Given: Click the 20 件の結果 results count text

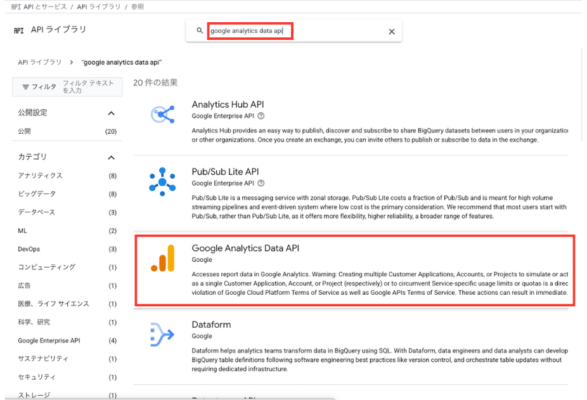Looking at the screenshot, I should point(155,82).
